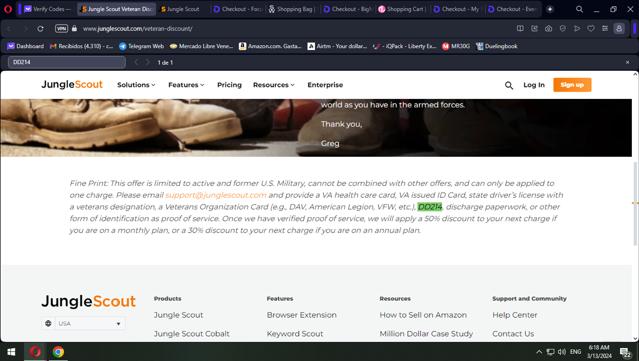639x361 pixels.
Task: Add page to bookmarks with heart icon
Action: click(591, 29)
